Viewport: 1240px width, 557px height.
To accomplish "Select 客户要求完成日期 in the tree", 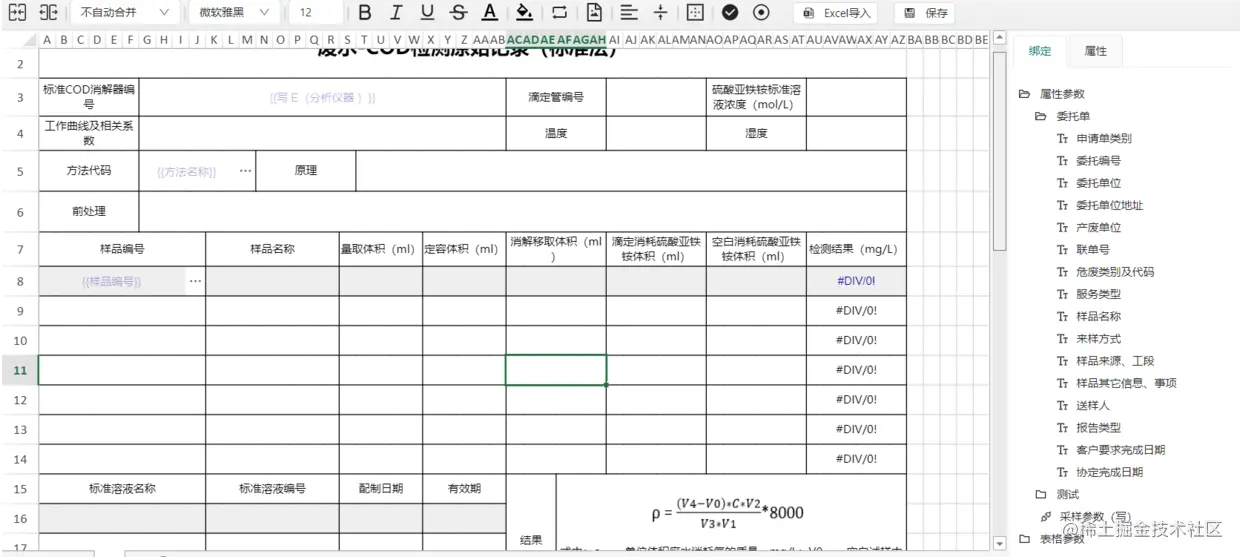I will 1120,450.
